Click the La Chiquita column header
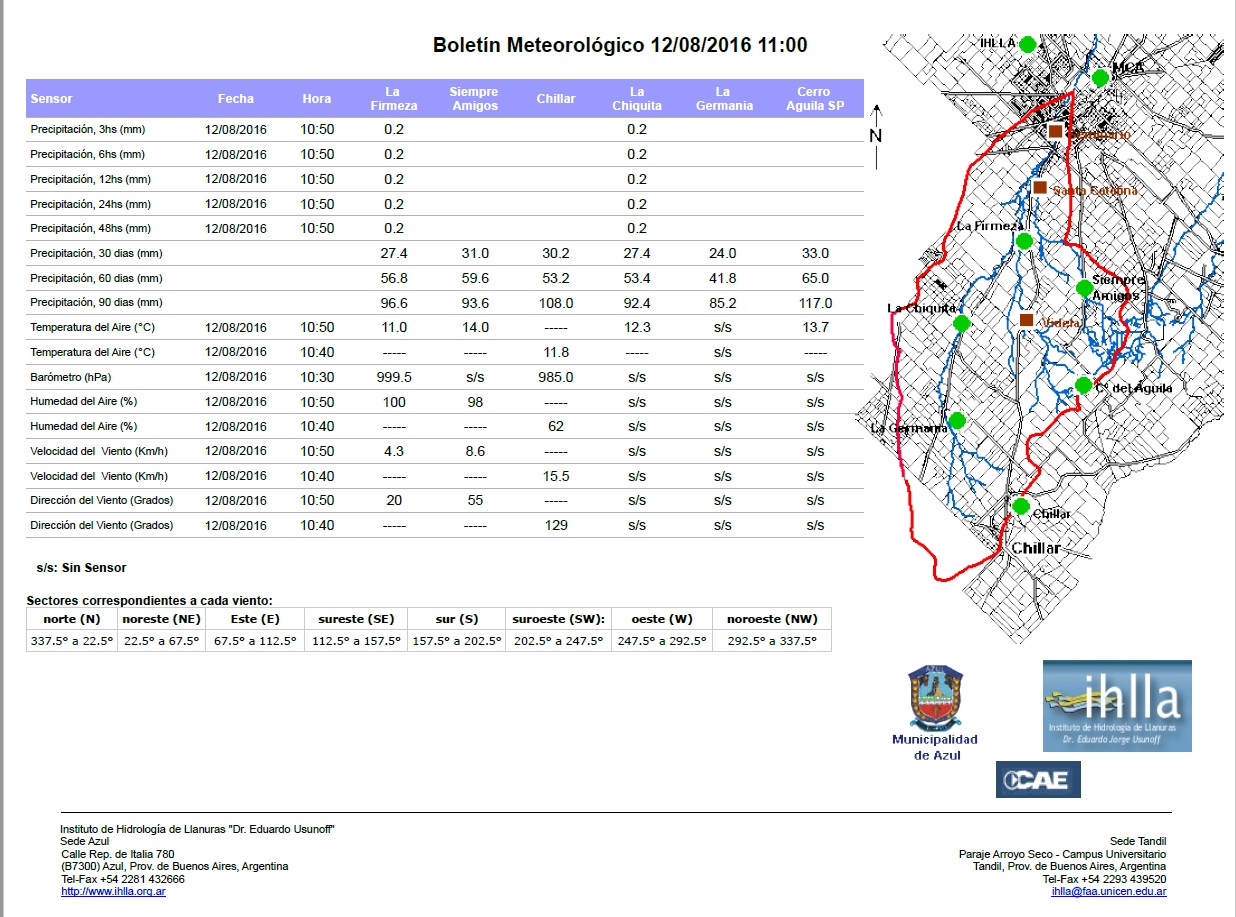1236x917 pixels. point(637,99)
